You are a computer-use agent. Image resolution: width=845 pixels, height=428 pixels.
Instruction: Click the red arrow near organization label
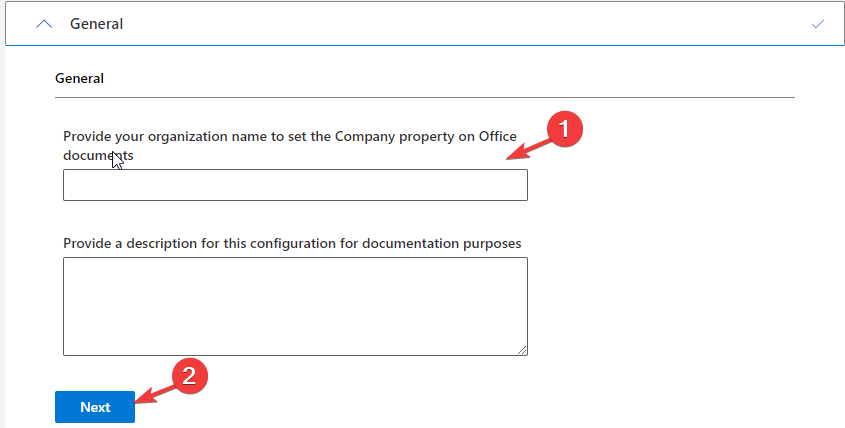point(529,149)
